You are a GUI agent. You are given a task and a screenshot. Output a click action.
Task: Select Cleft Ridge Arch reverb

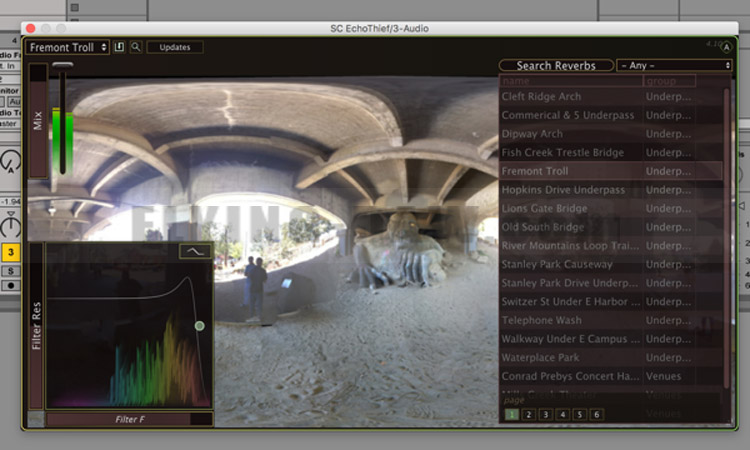tap(611, 97)
